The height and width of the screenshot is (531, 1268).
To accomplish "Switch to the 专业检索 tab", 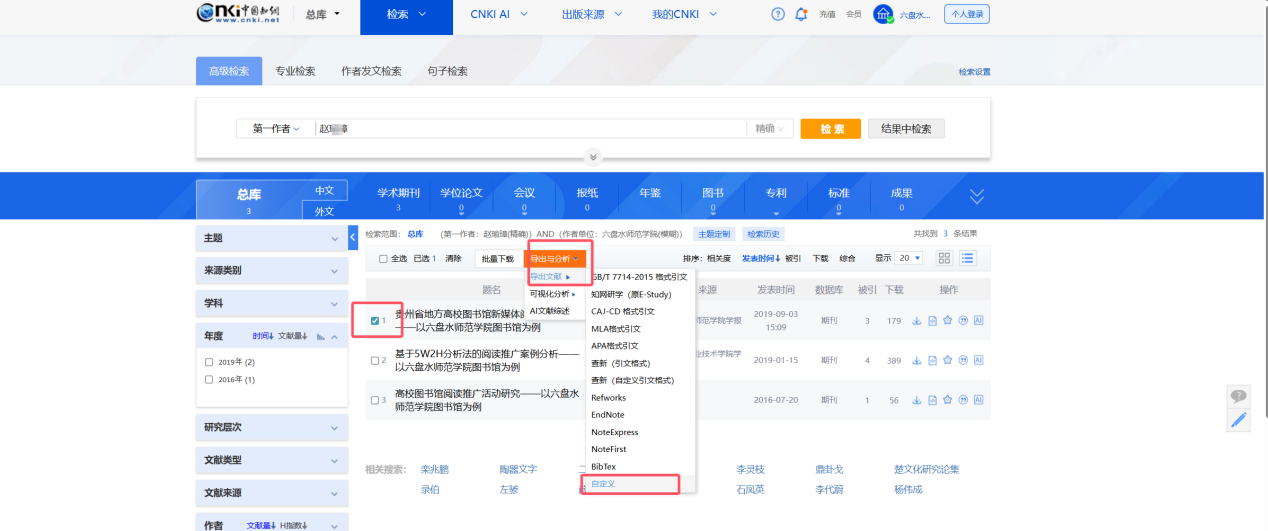I will tap(295, 71).
